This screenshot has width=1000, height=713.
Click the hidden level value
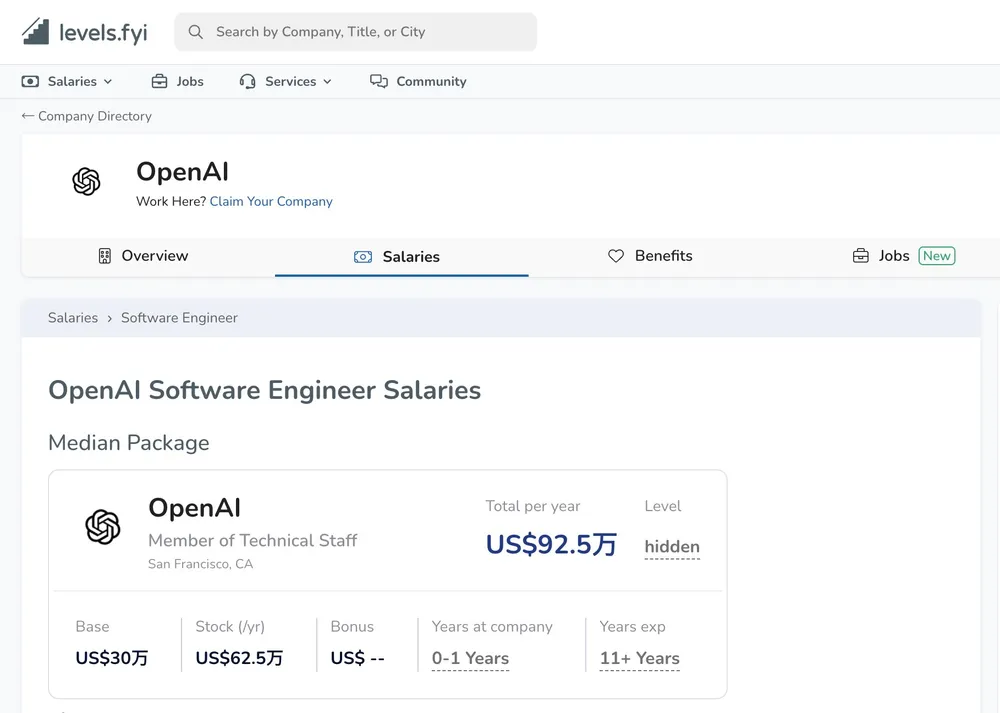pos(672,547)
